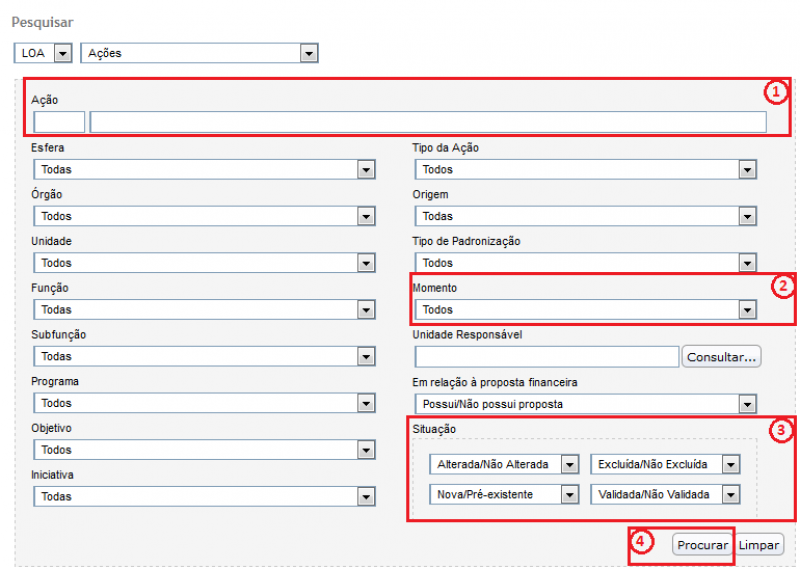Screen dimensions: 800x569
Task: Open the Esfera dropdown
Action: click(x=204, y=170)
